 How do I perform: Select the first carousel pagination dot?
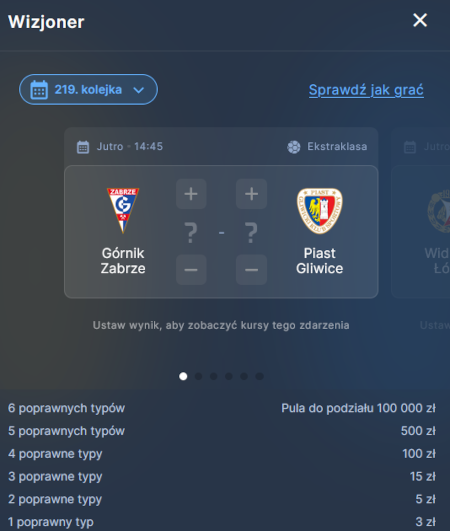[183, 376]
